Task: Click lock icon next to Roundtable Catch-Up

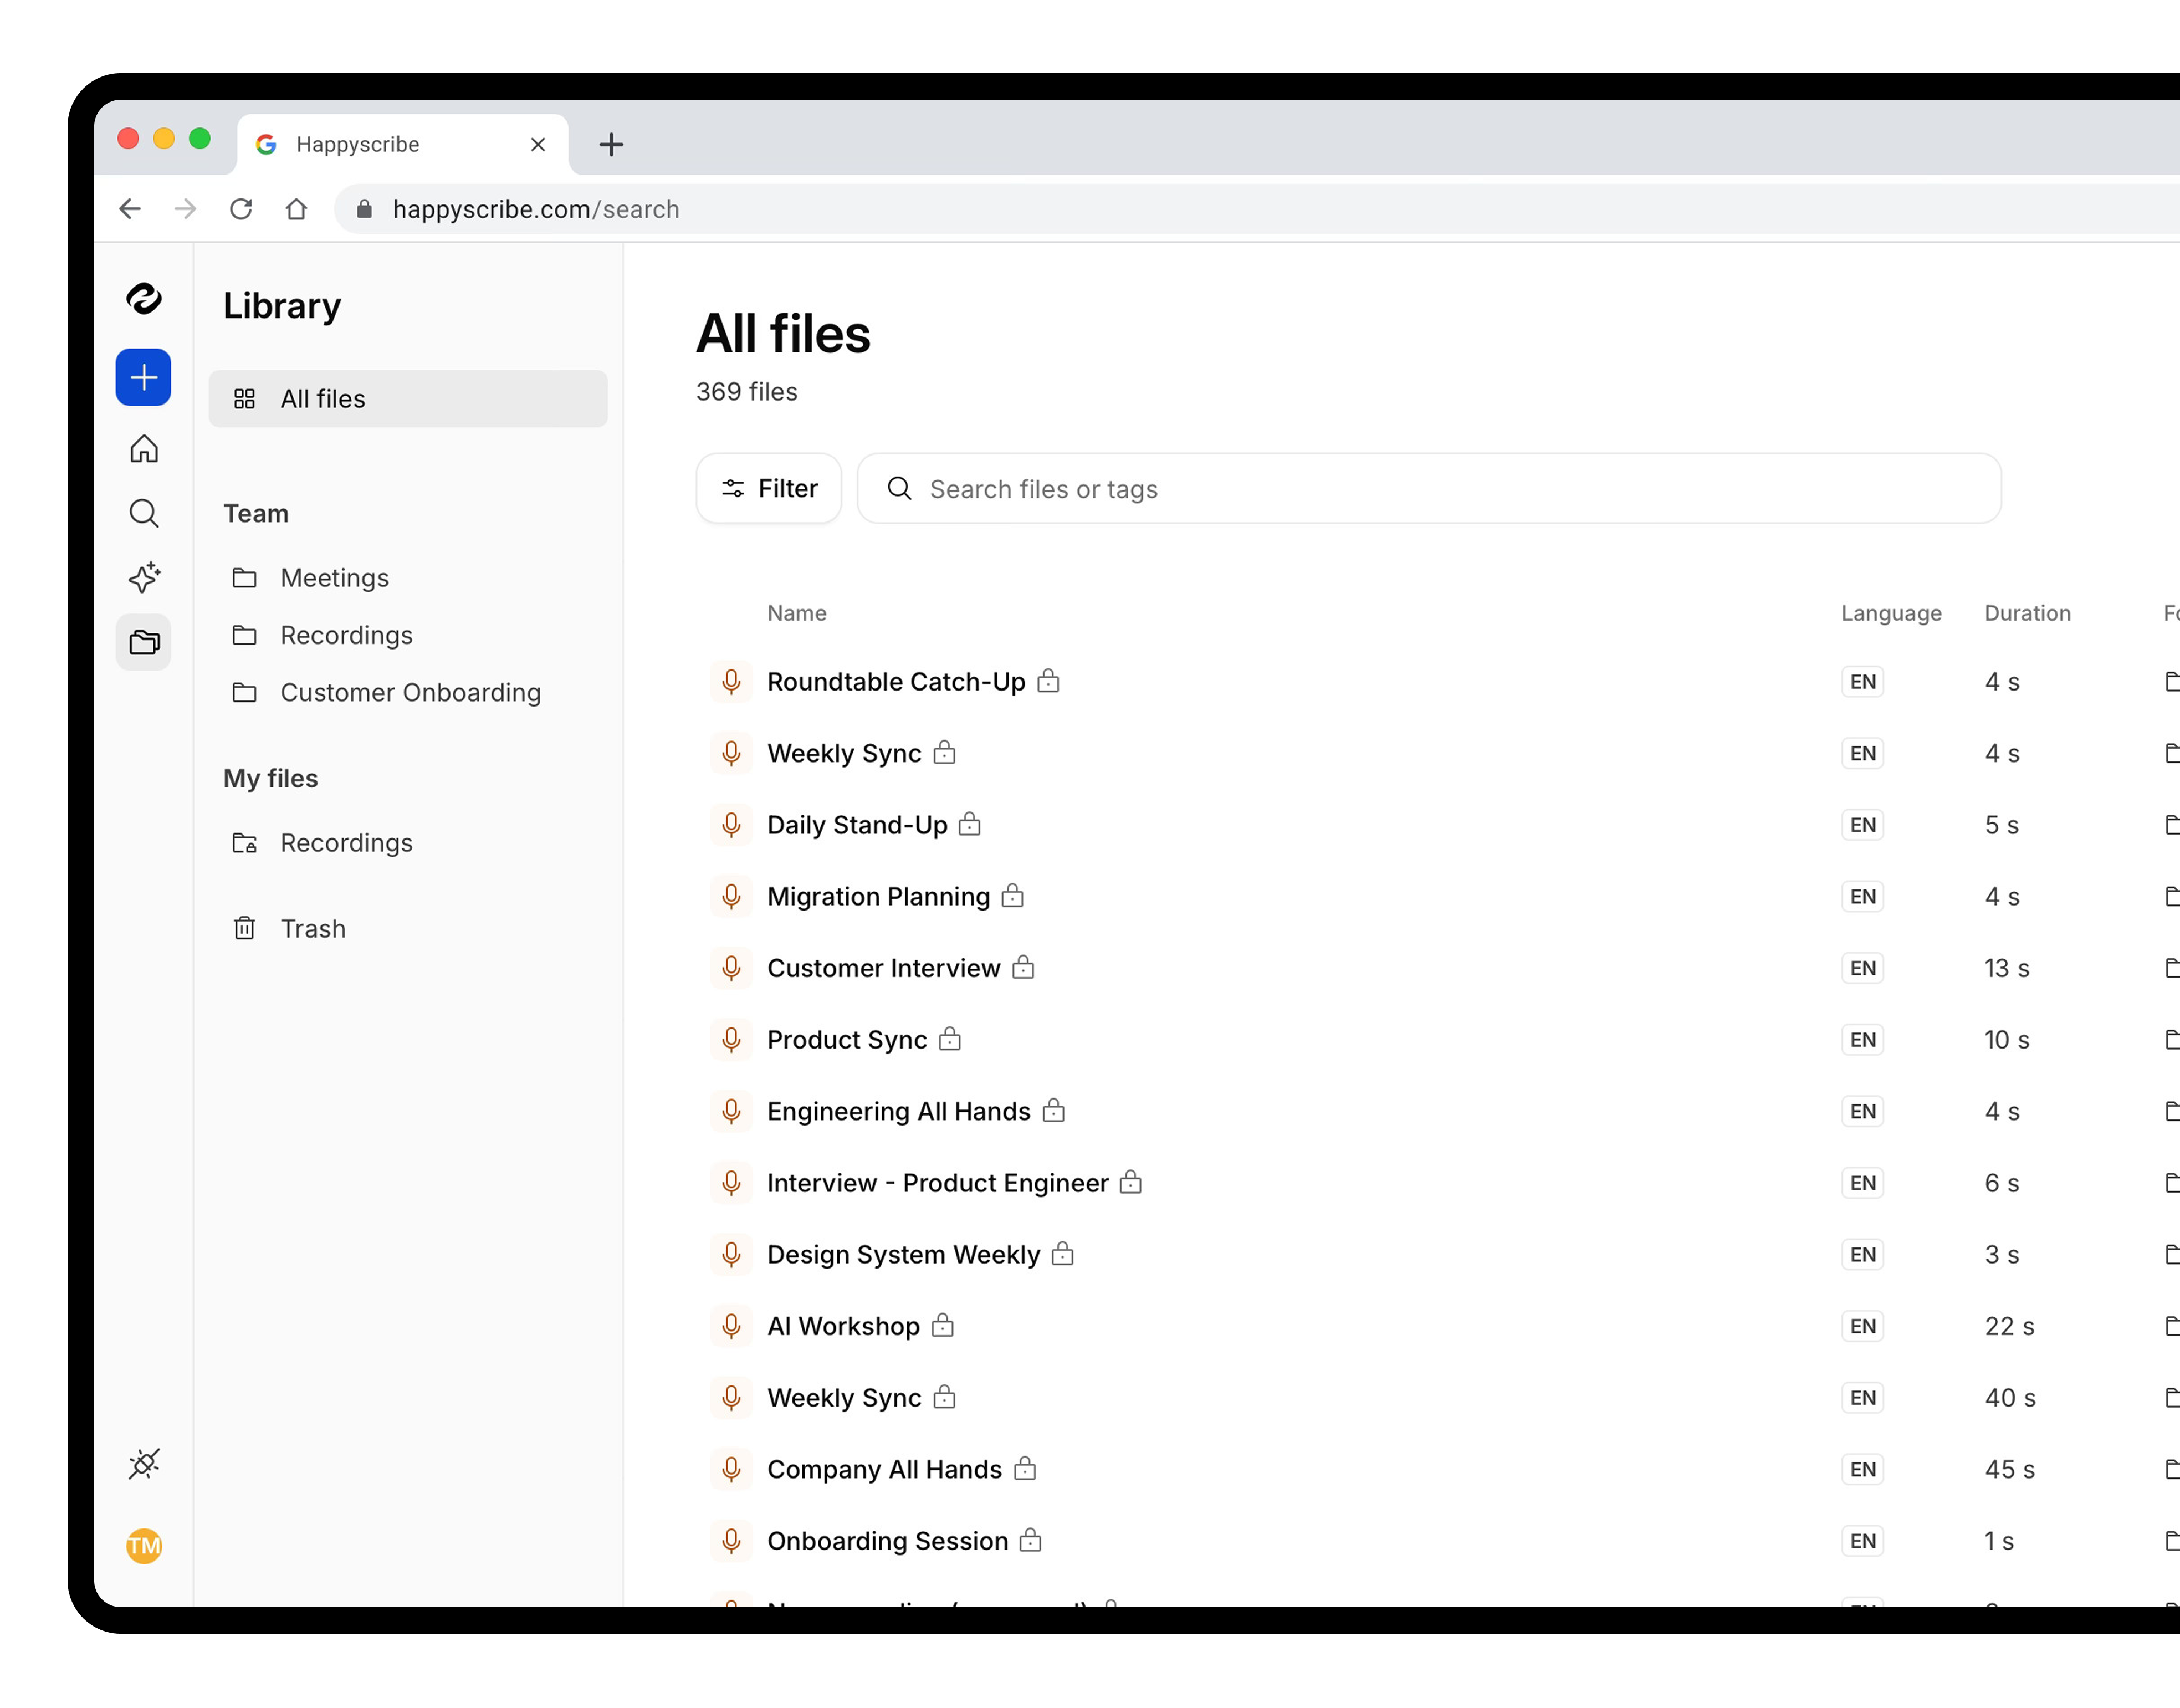Action: pyautogui.click(x=1048, y=681)
